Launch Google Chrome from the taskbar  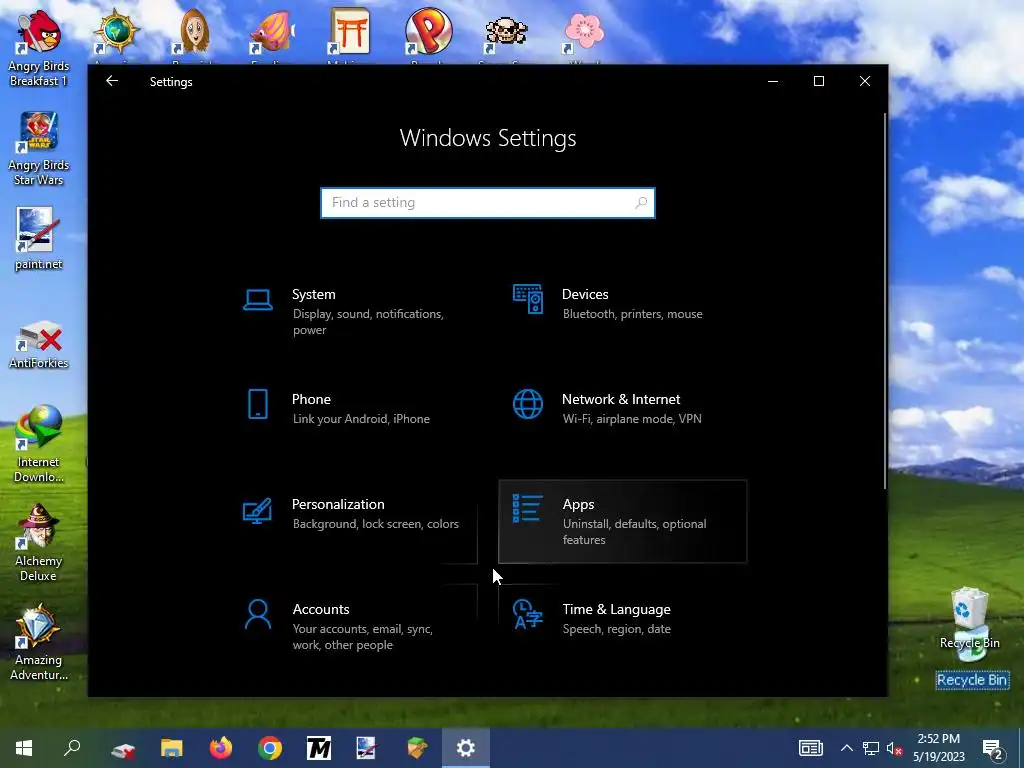coord(270,748)
